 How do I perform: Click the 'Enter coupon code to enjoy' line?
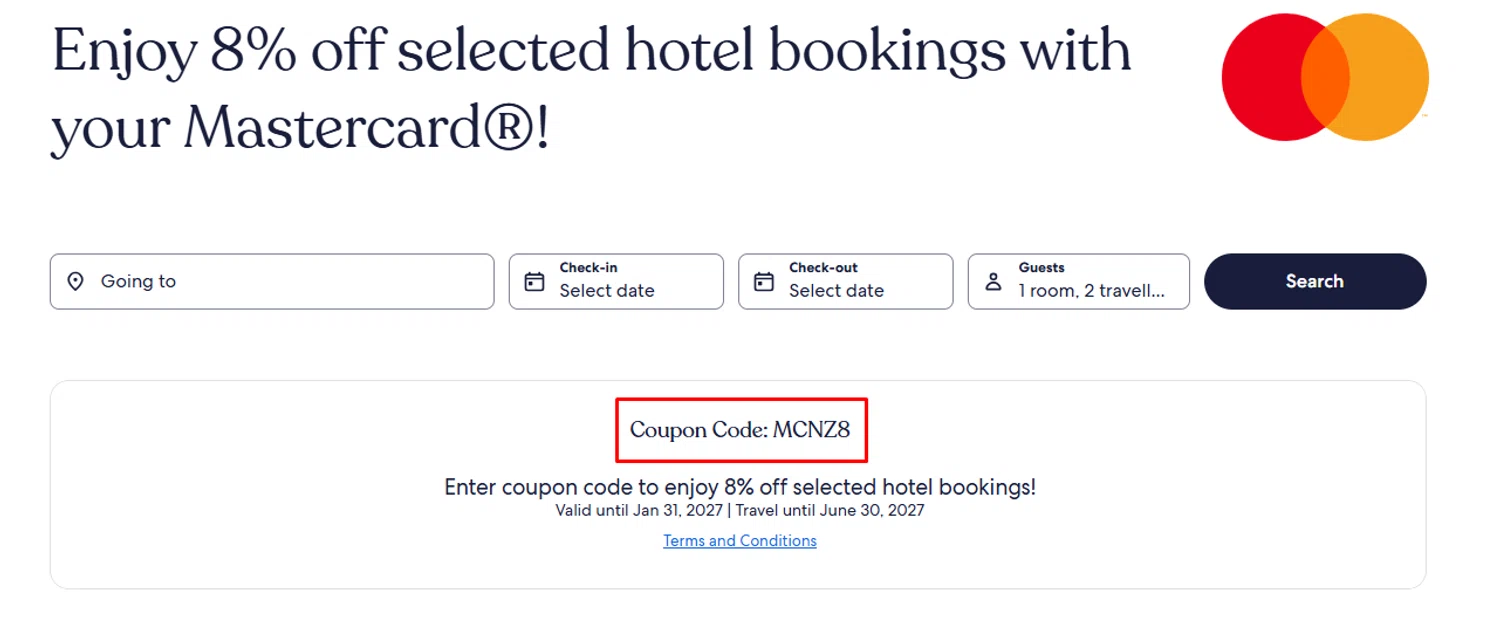[x=740, y=487]
